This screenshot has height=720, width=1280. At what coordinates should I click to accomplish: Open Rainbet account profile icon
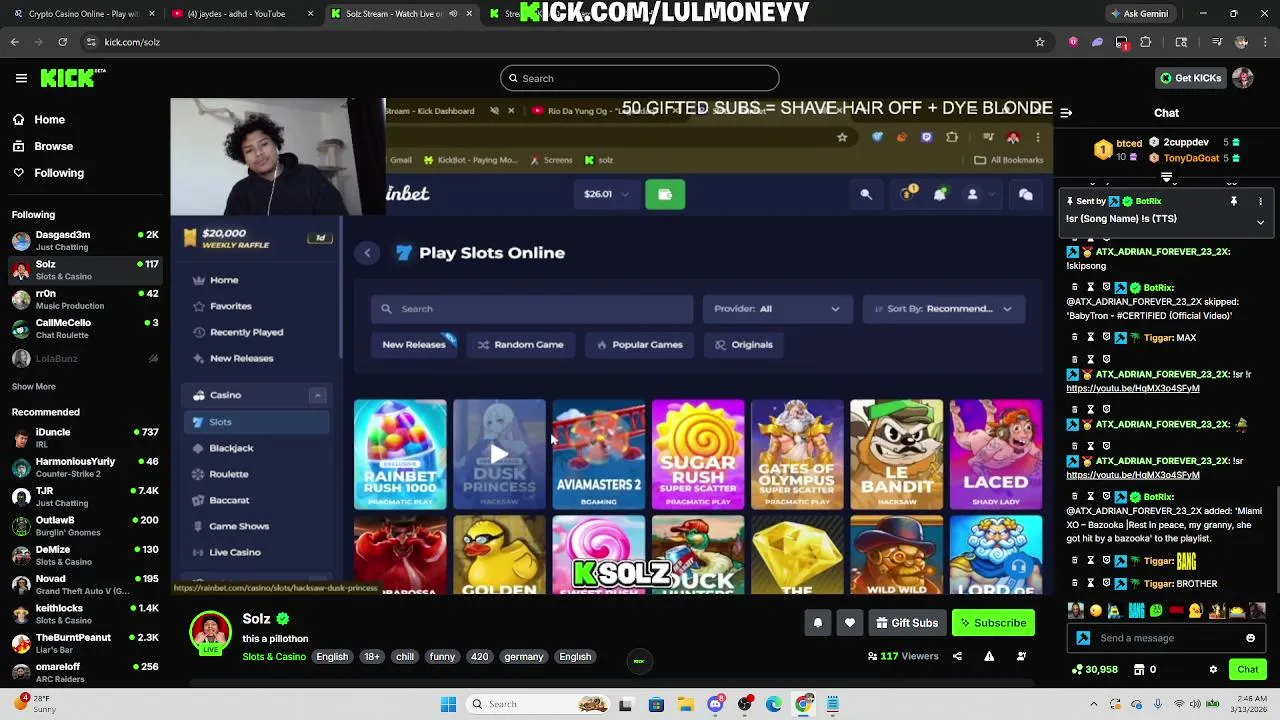pos(972,195)
